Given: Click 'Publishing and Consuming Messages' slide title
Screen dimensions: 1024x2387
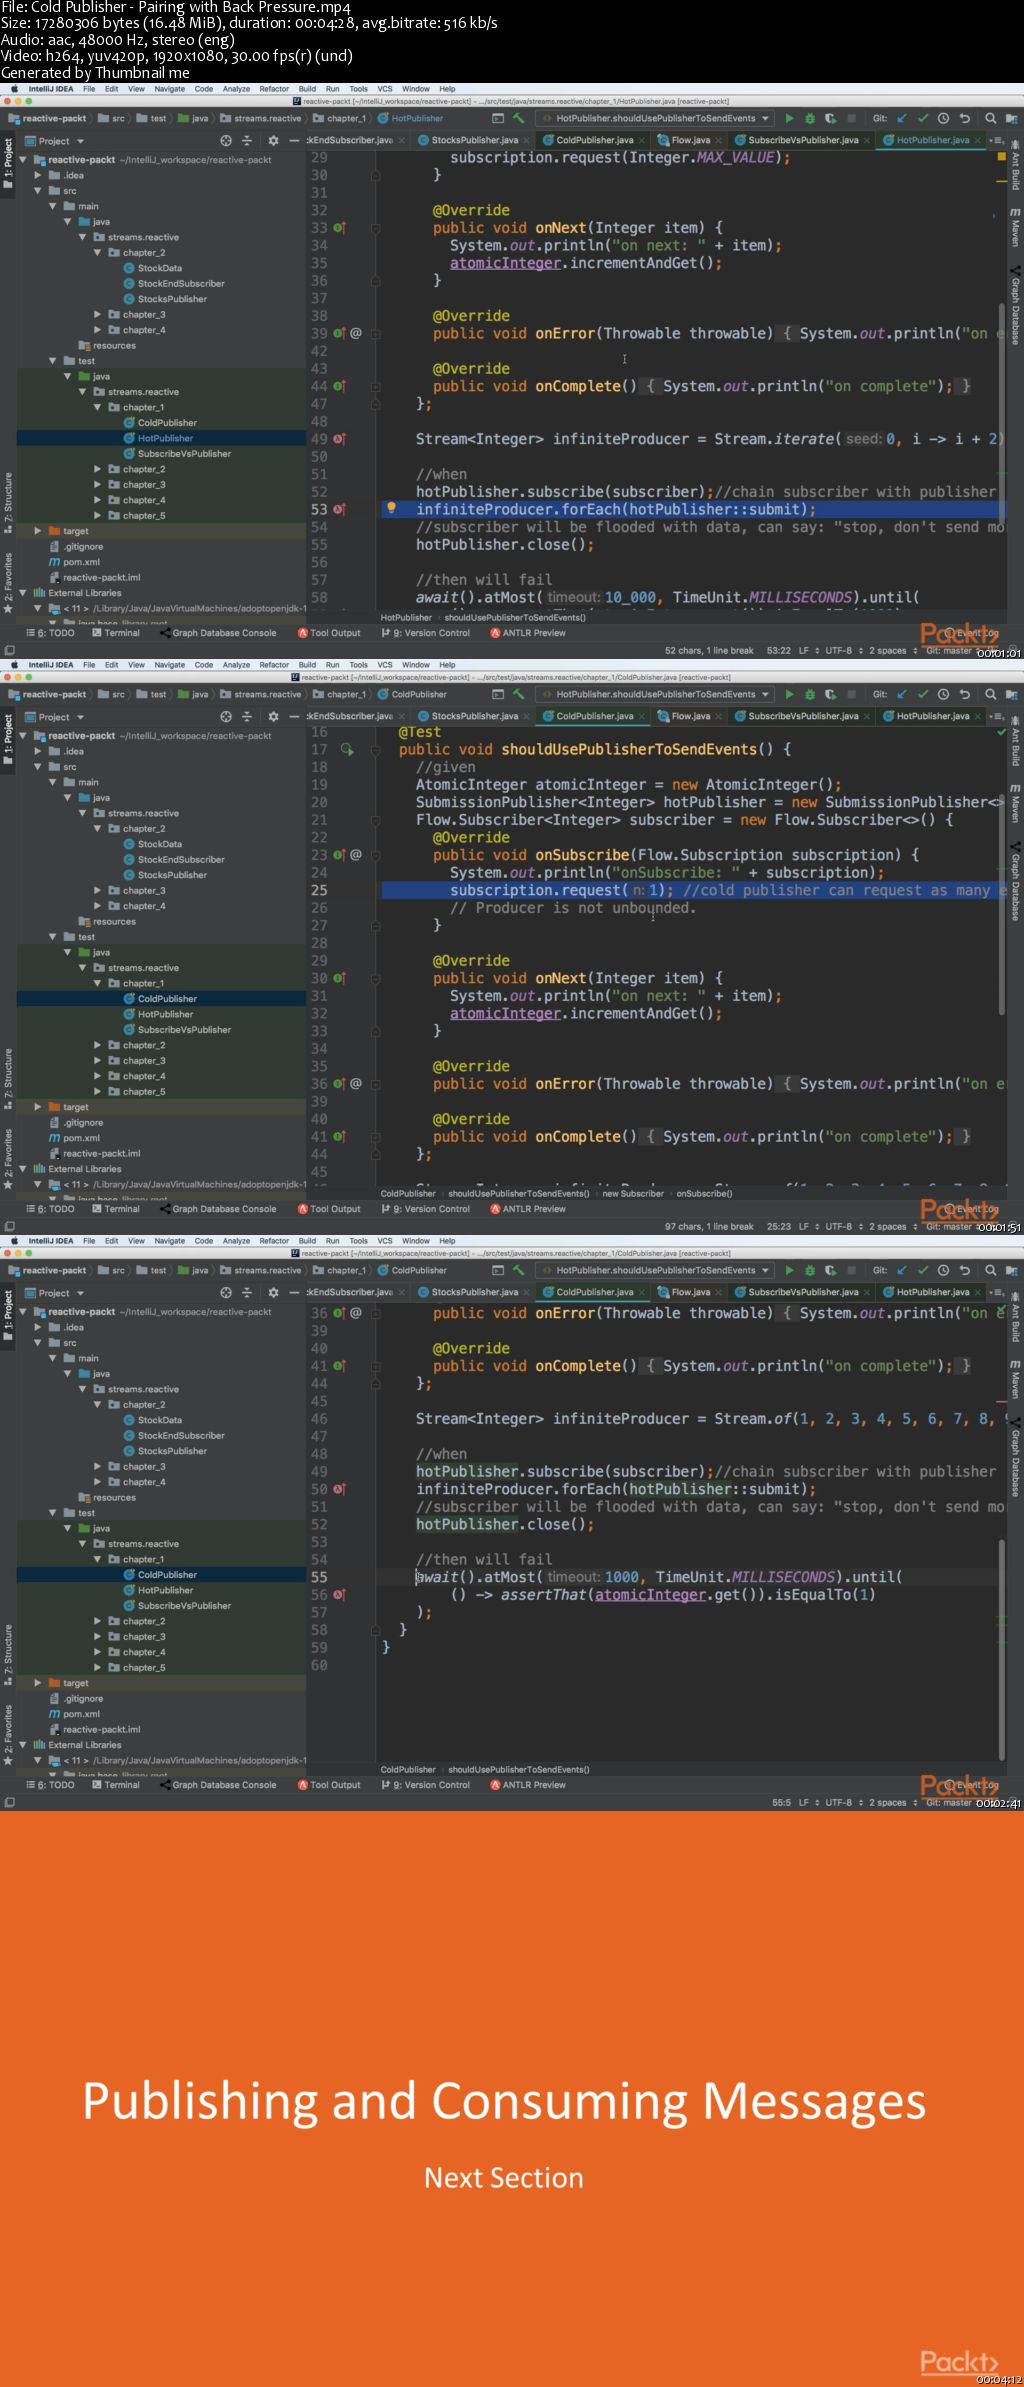Looking at the screenshot, I should tap(504, 2100).
